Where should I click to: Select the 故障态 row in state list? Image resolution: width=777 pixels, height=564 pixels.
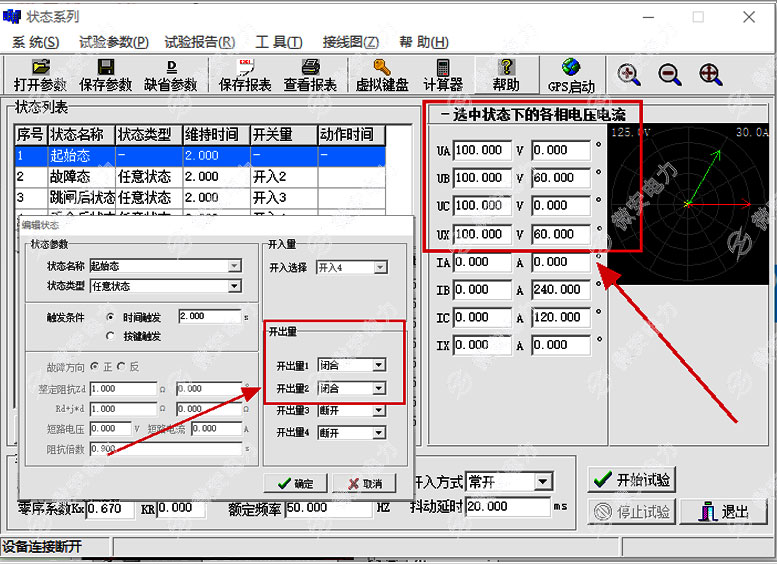(80, 176)
